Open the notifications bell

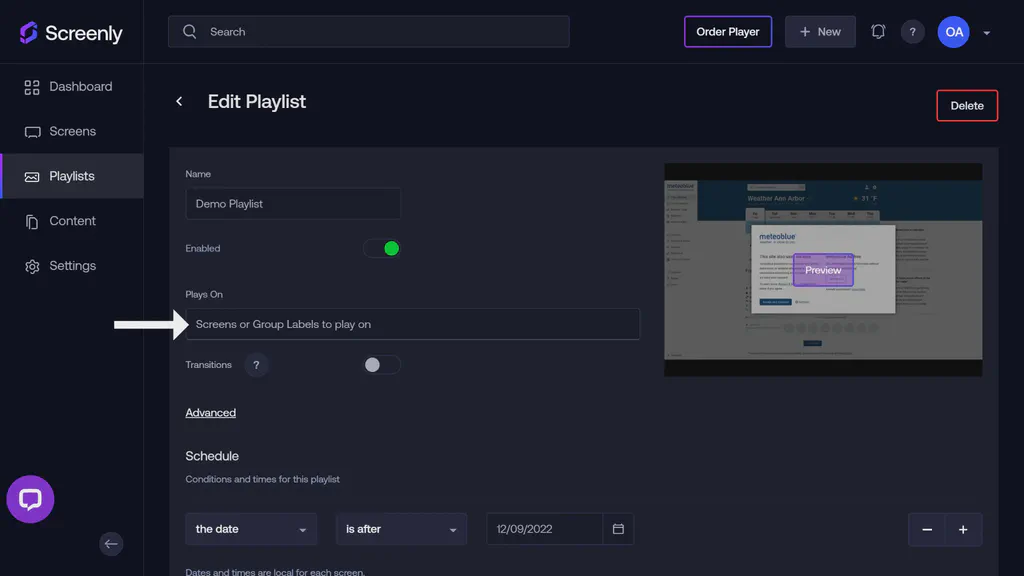click(878, 31)
